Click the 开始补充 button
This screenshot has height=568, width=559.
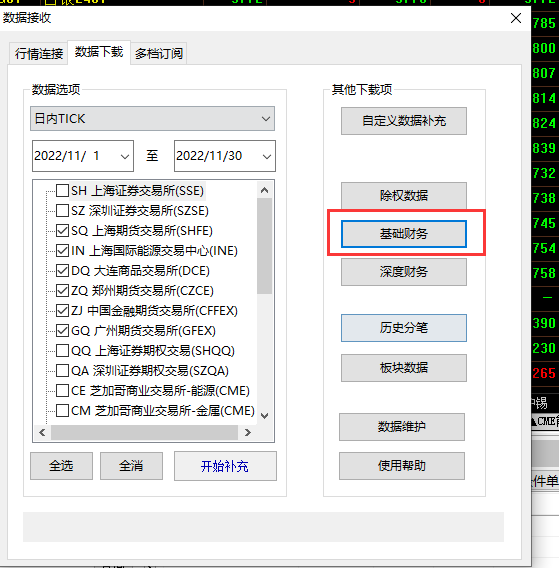(x=225, y=466)
